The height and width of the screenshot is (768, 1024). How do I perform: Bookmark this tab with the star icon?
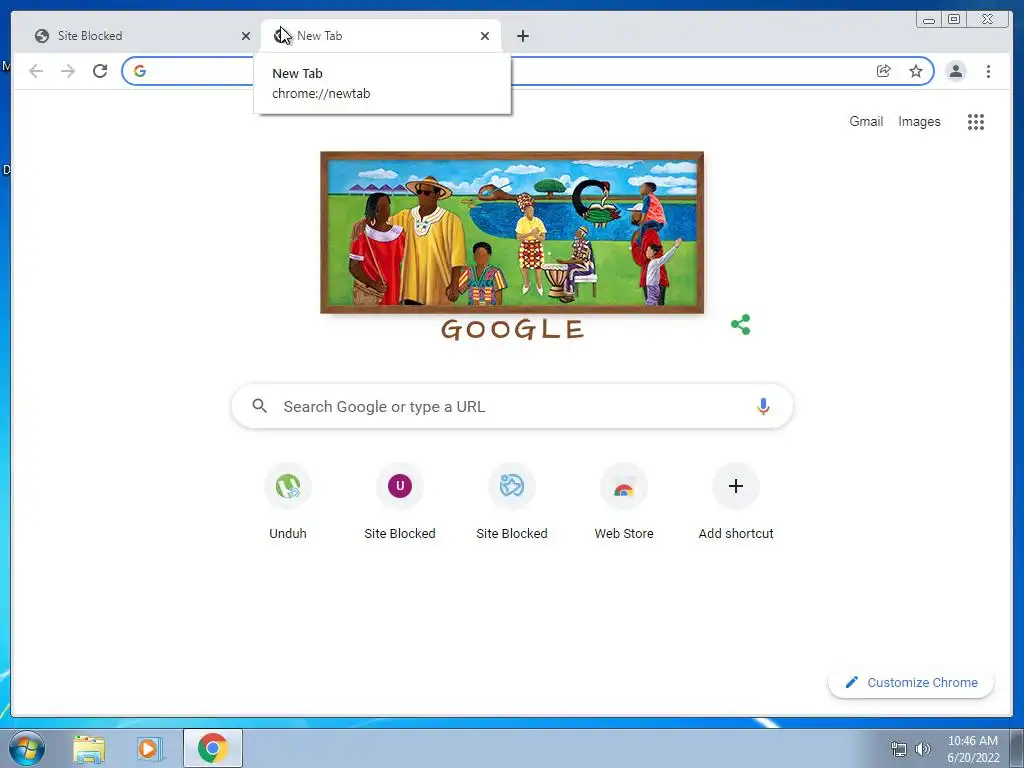[916, 71]
